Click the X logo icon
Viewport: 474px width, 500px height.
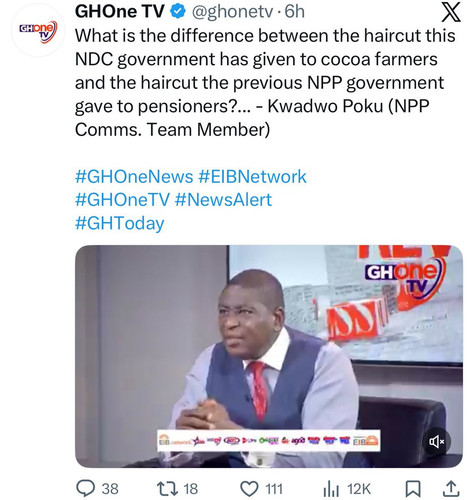pos(451,13)
